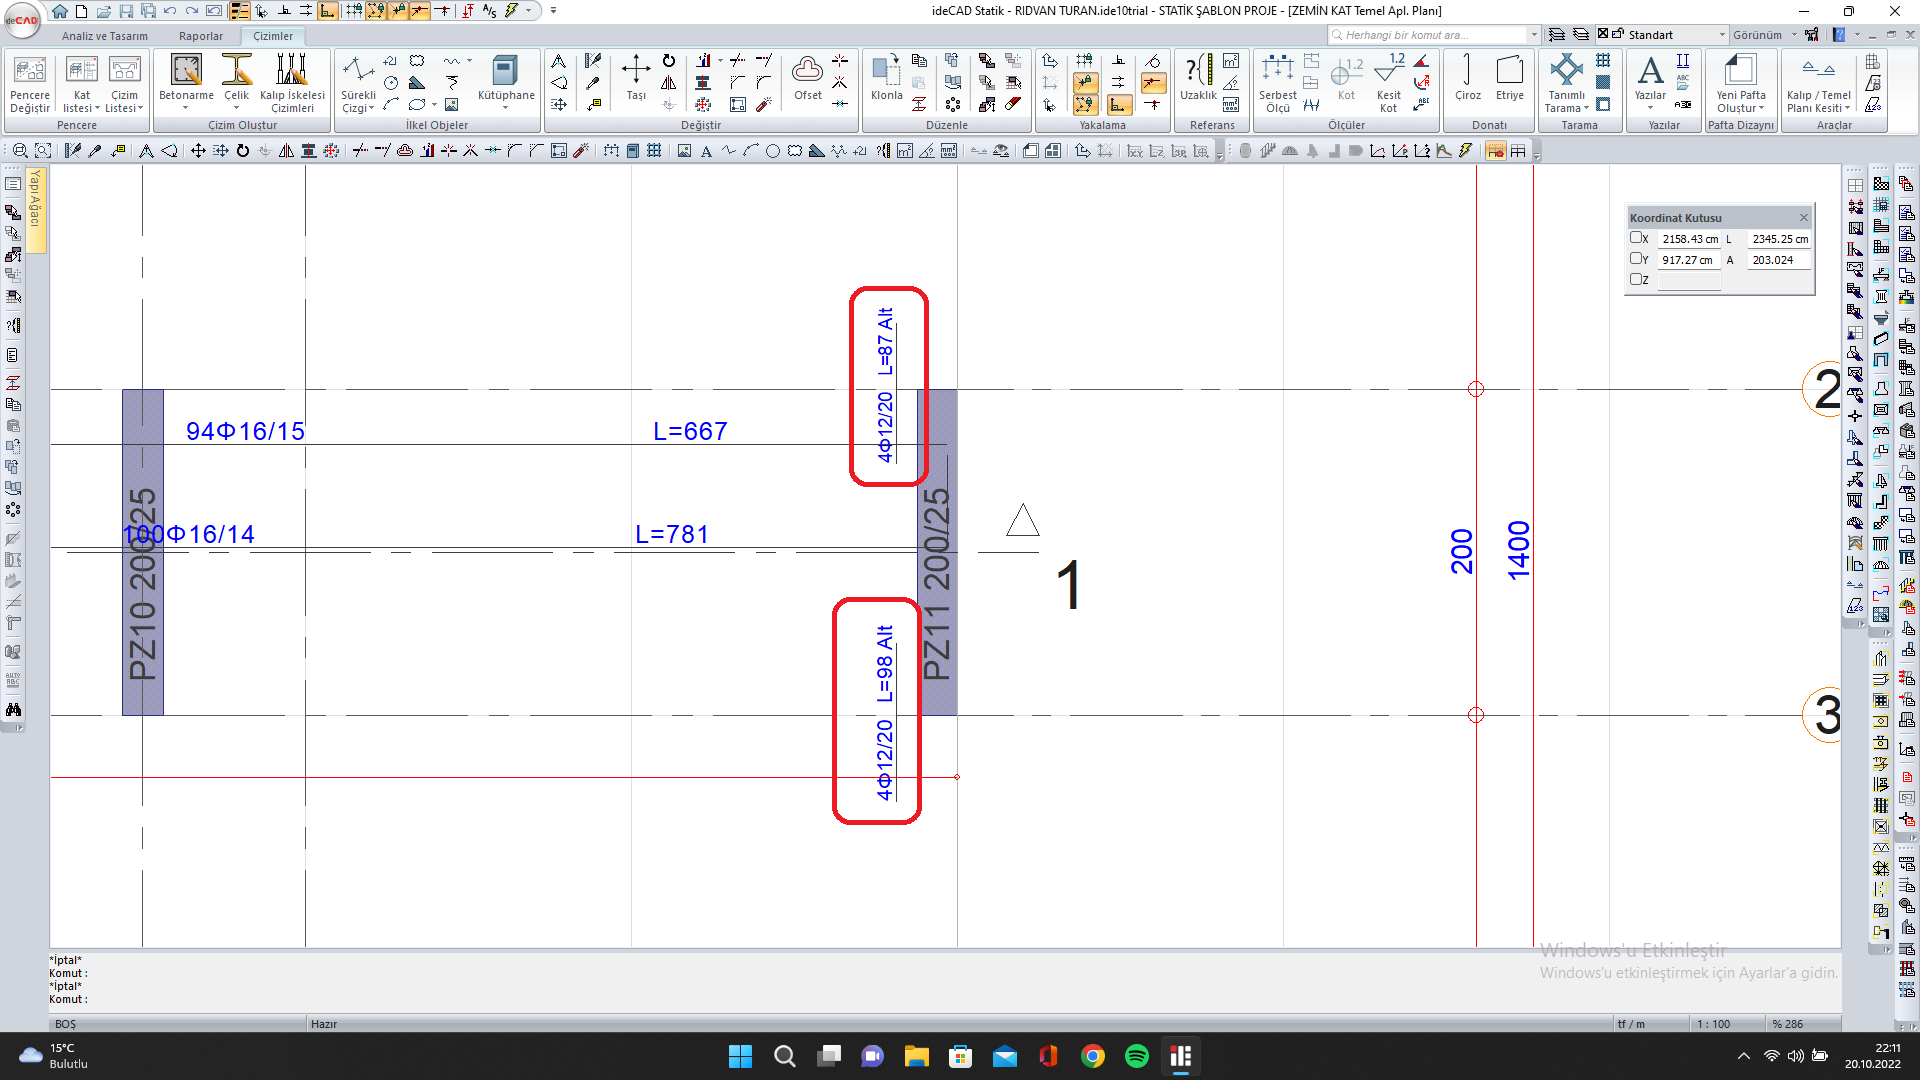Image resolution: width=1920 pixels, height=1080 pixels.
Task: Close the Koordinat Kutusu panel
Action: click(x=1804, y=218)
